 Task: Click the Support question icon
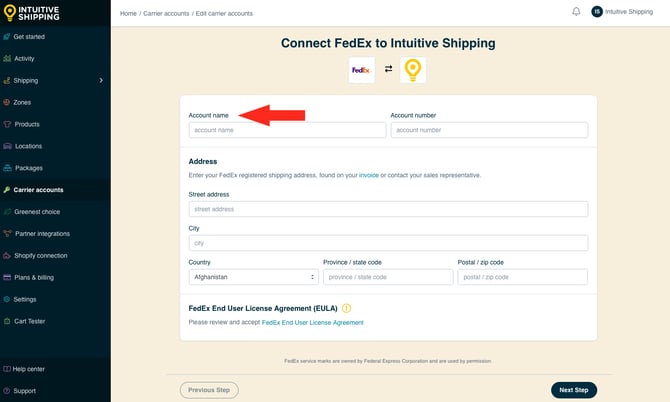click(x=6, y=391)
